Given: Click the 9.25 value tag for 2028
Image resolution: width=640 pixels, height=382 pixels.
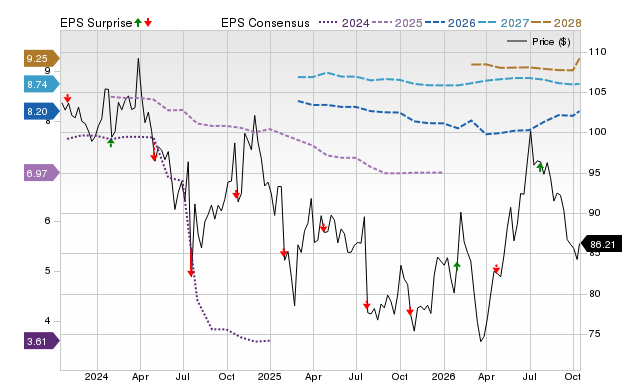Looking at the screenshot, I should tap(42, 58).
